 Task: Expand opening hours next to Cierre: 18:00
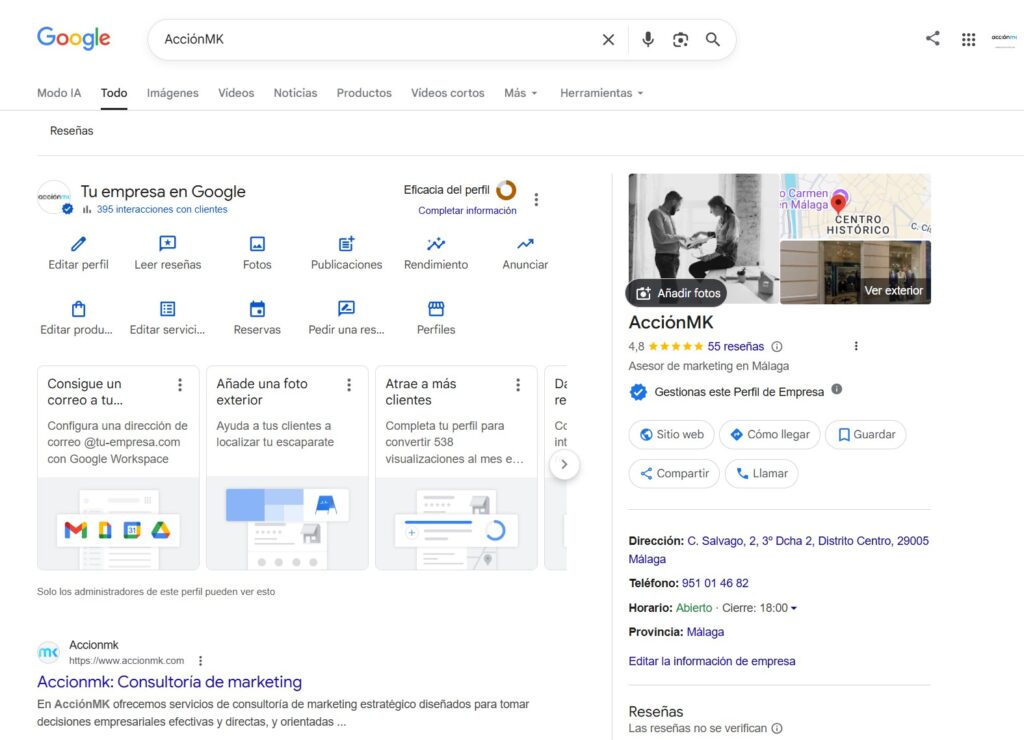point(794,608)
